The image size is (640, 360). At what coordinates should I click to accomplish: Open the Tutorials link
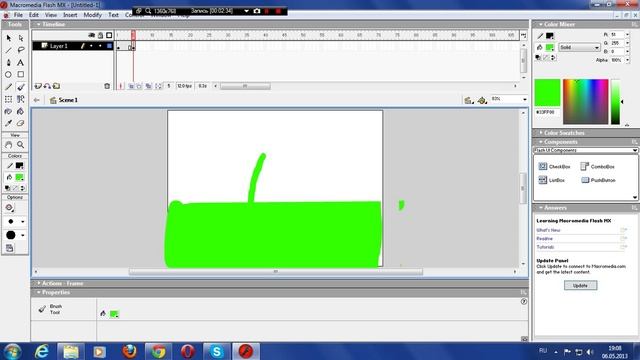tap(545, 247)
